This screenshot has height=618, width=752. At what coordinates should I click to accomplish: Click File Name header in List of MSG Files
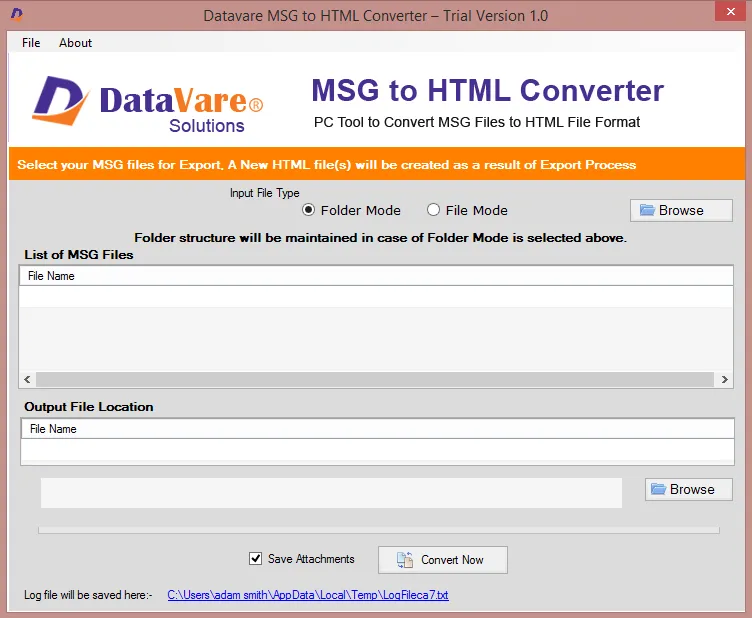[376, 276]
